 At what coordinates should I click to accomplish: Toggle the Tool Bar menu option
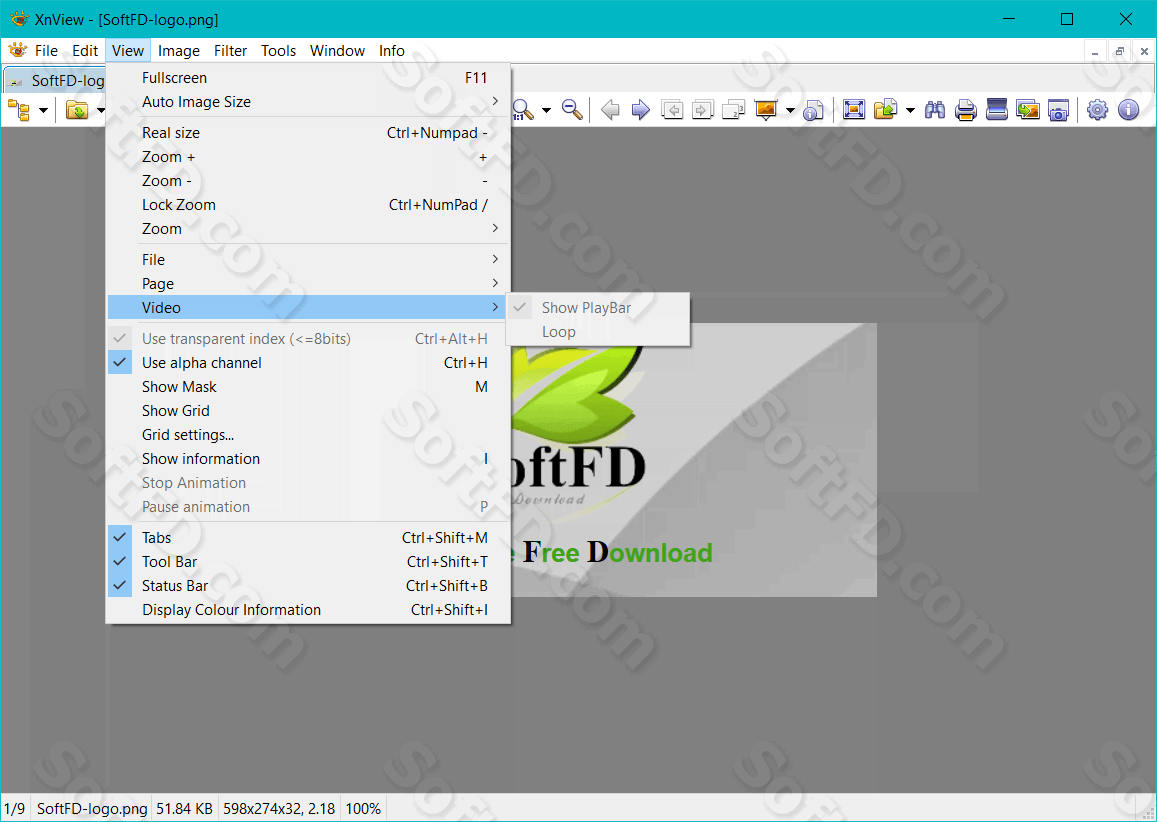pos(308,562)
